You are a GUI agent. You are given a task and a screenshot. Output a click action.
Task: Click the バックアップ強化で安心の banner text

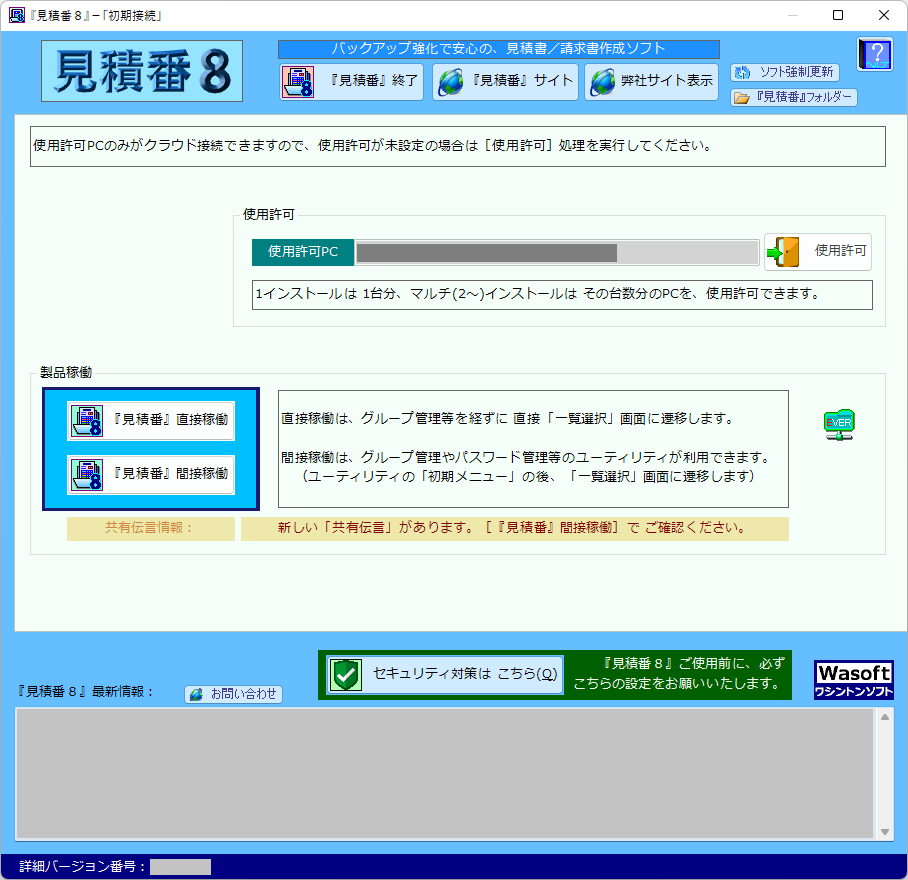point(499,49)
